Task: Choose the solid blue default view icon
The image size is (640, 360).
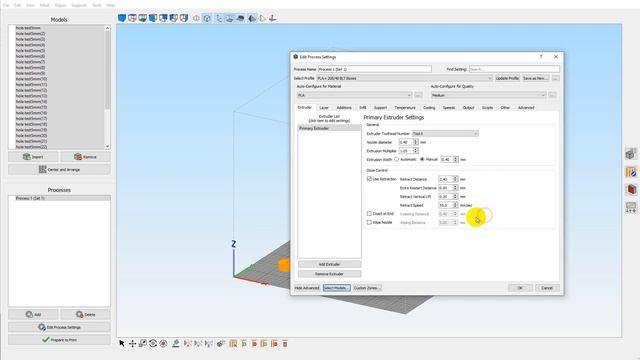Action: tap(122, 18)
